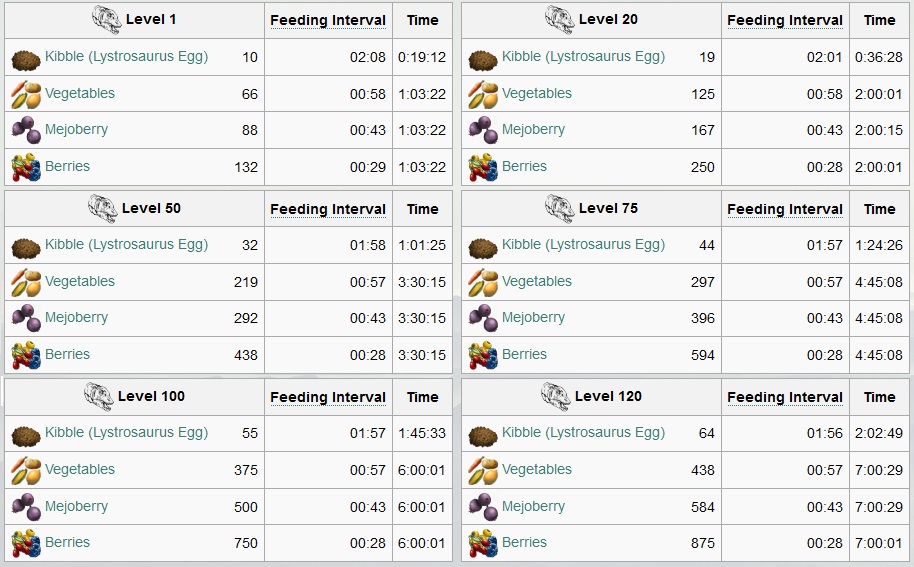Click Feeding Interval header in Level 1 table

(x=328, y=20)
